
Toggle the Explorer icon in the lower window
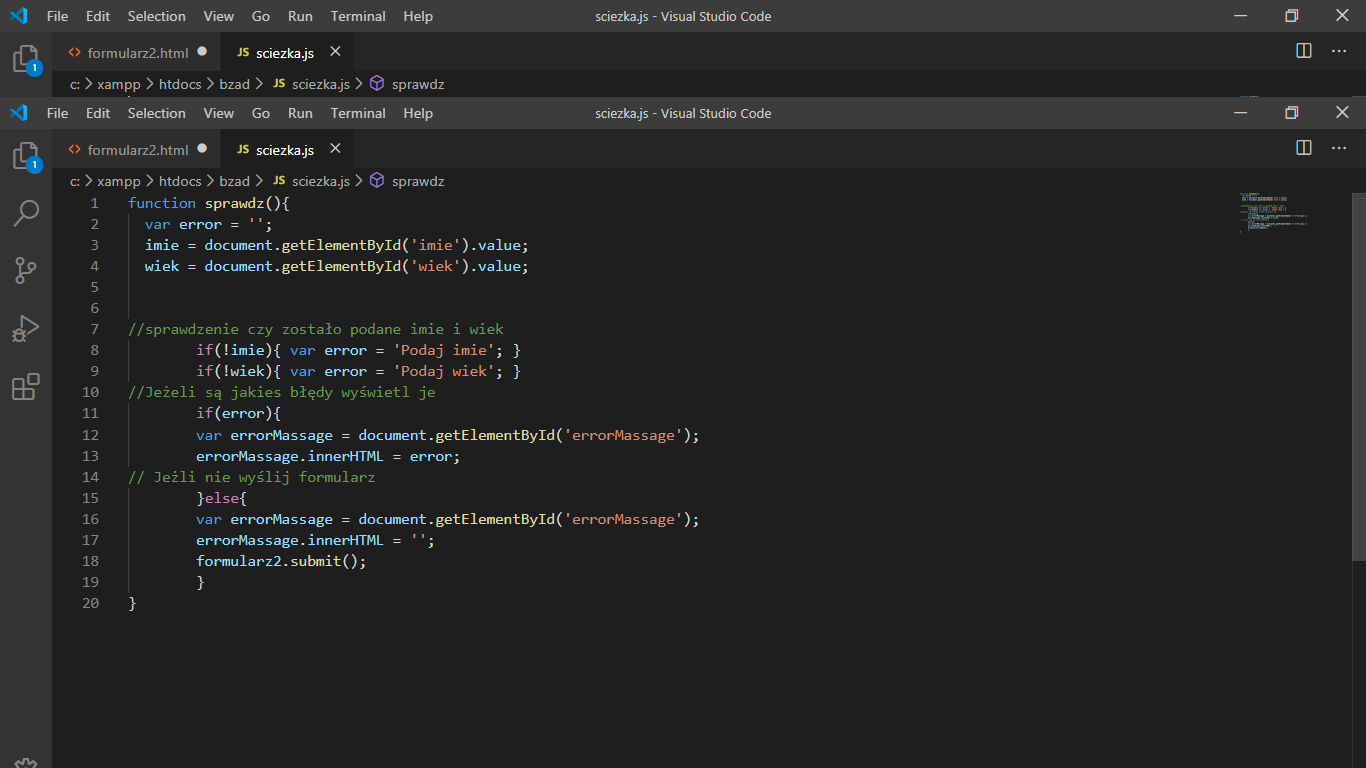[25, 155]
